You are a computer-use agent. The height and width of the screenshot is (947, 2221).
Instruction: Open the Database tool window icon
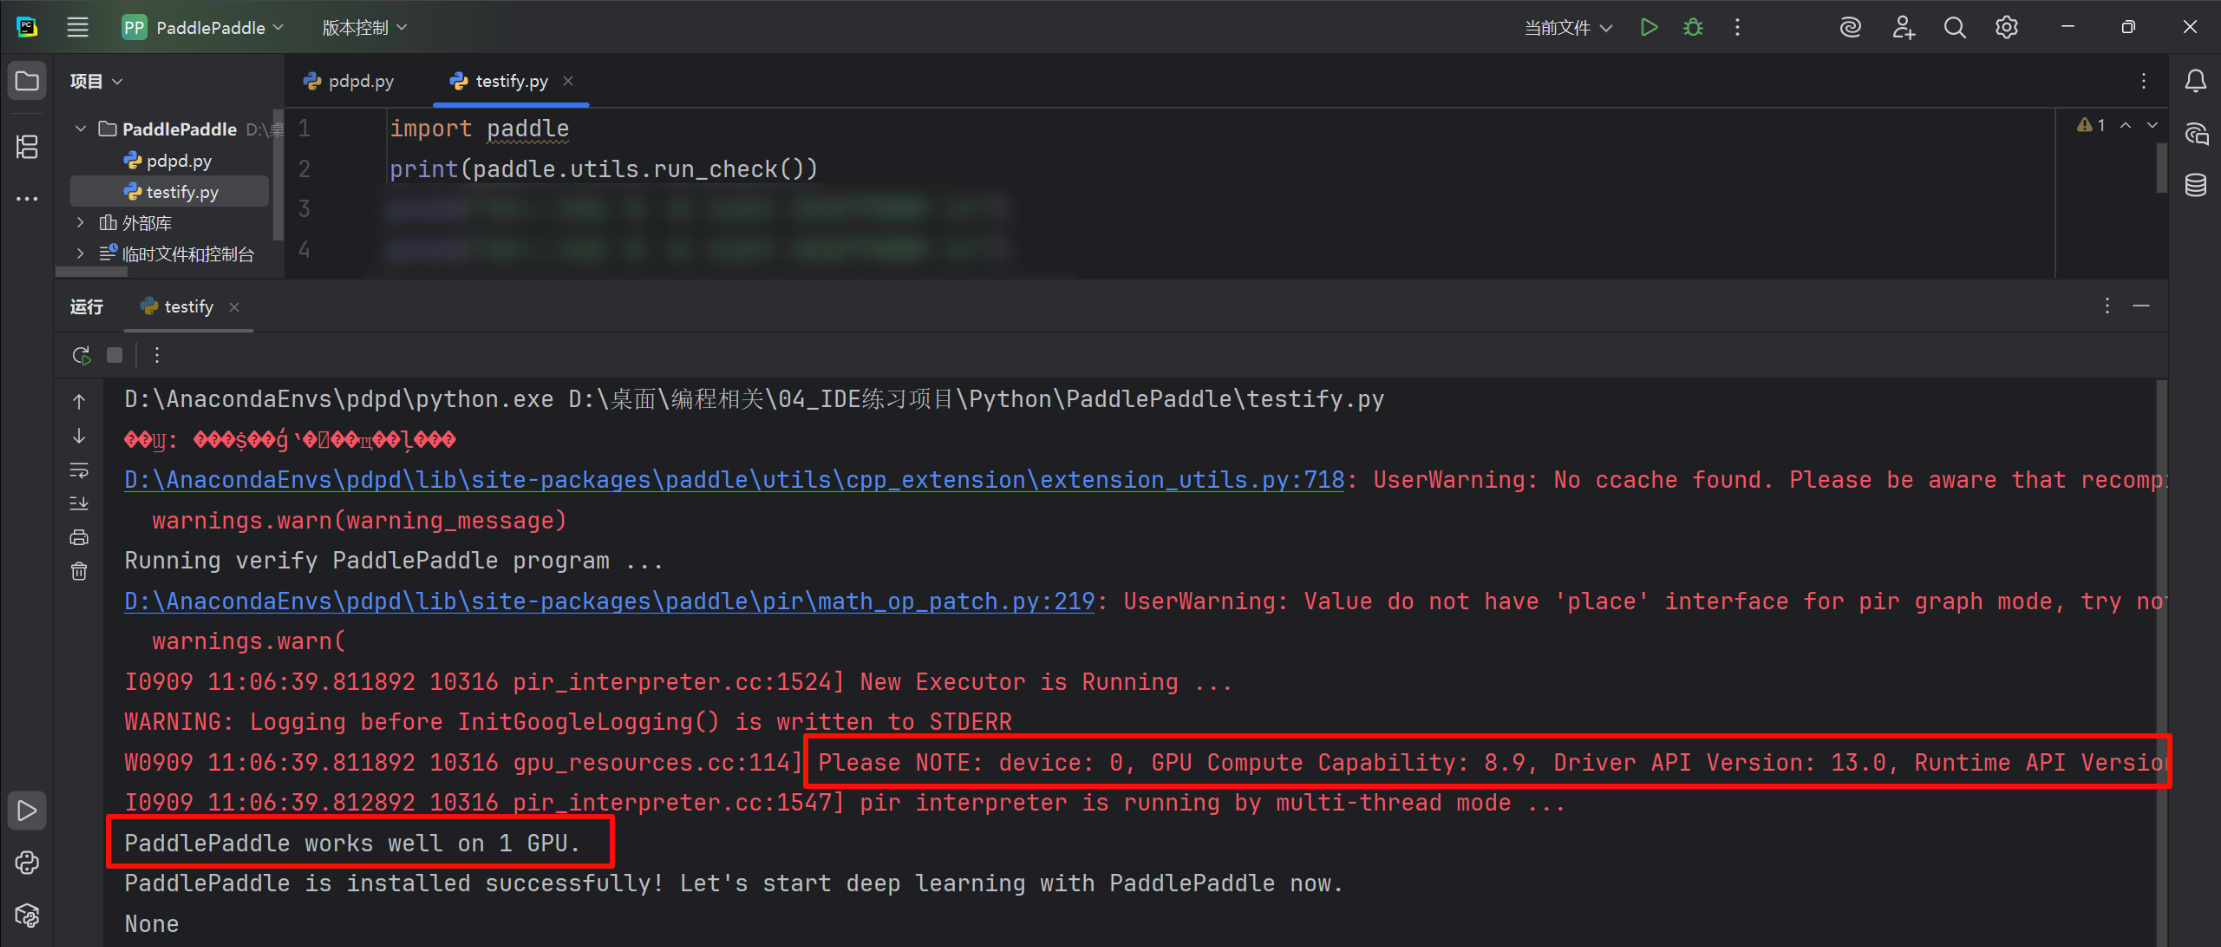[2196, 185]
